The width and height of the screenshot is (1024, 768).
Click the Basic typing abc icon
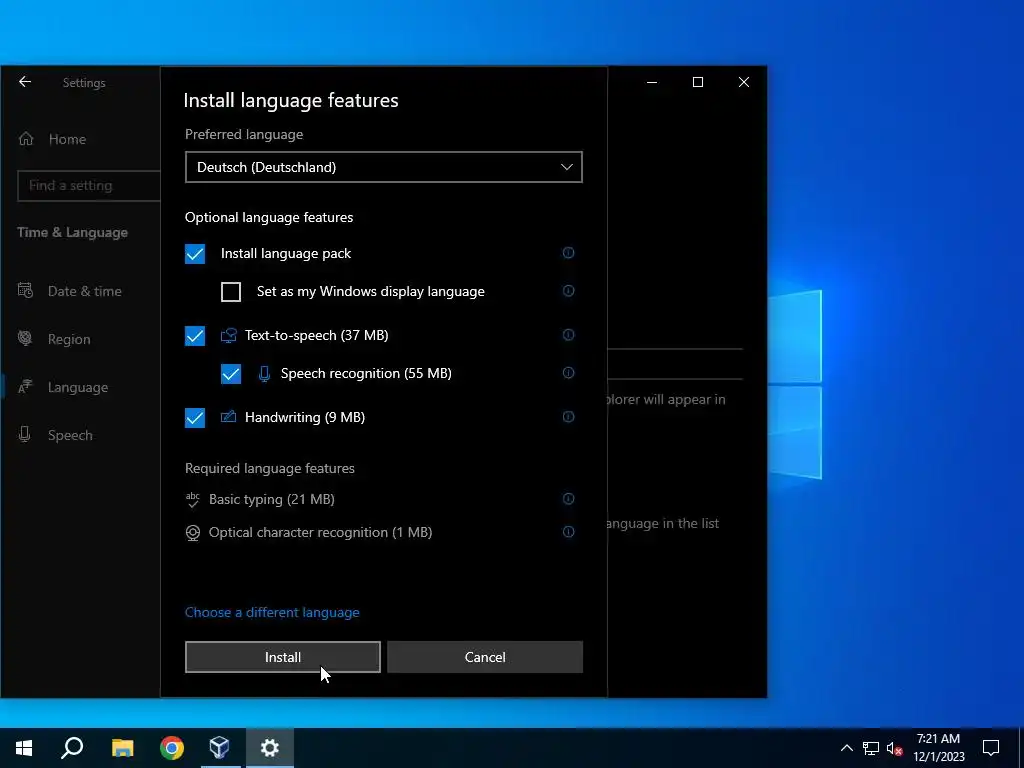193,500
